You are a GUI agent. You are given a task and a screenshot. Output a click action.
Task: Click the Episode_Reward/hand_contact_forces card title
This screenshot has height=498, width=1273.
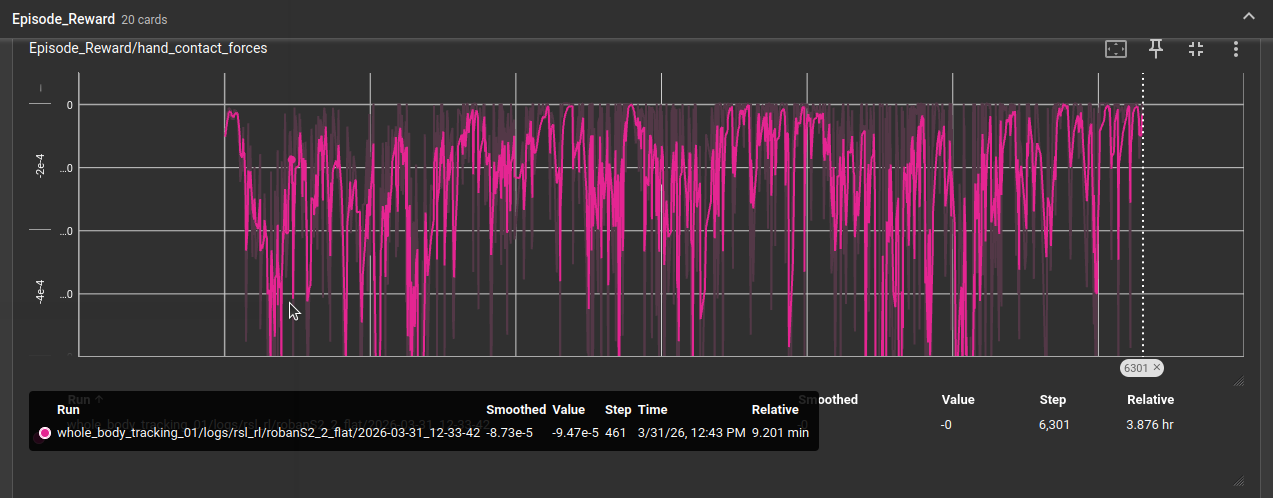pyautogui.click(x=148, y=48)
